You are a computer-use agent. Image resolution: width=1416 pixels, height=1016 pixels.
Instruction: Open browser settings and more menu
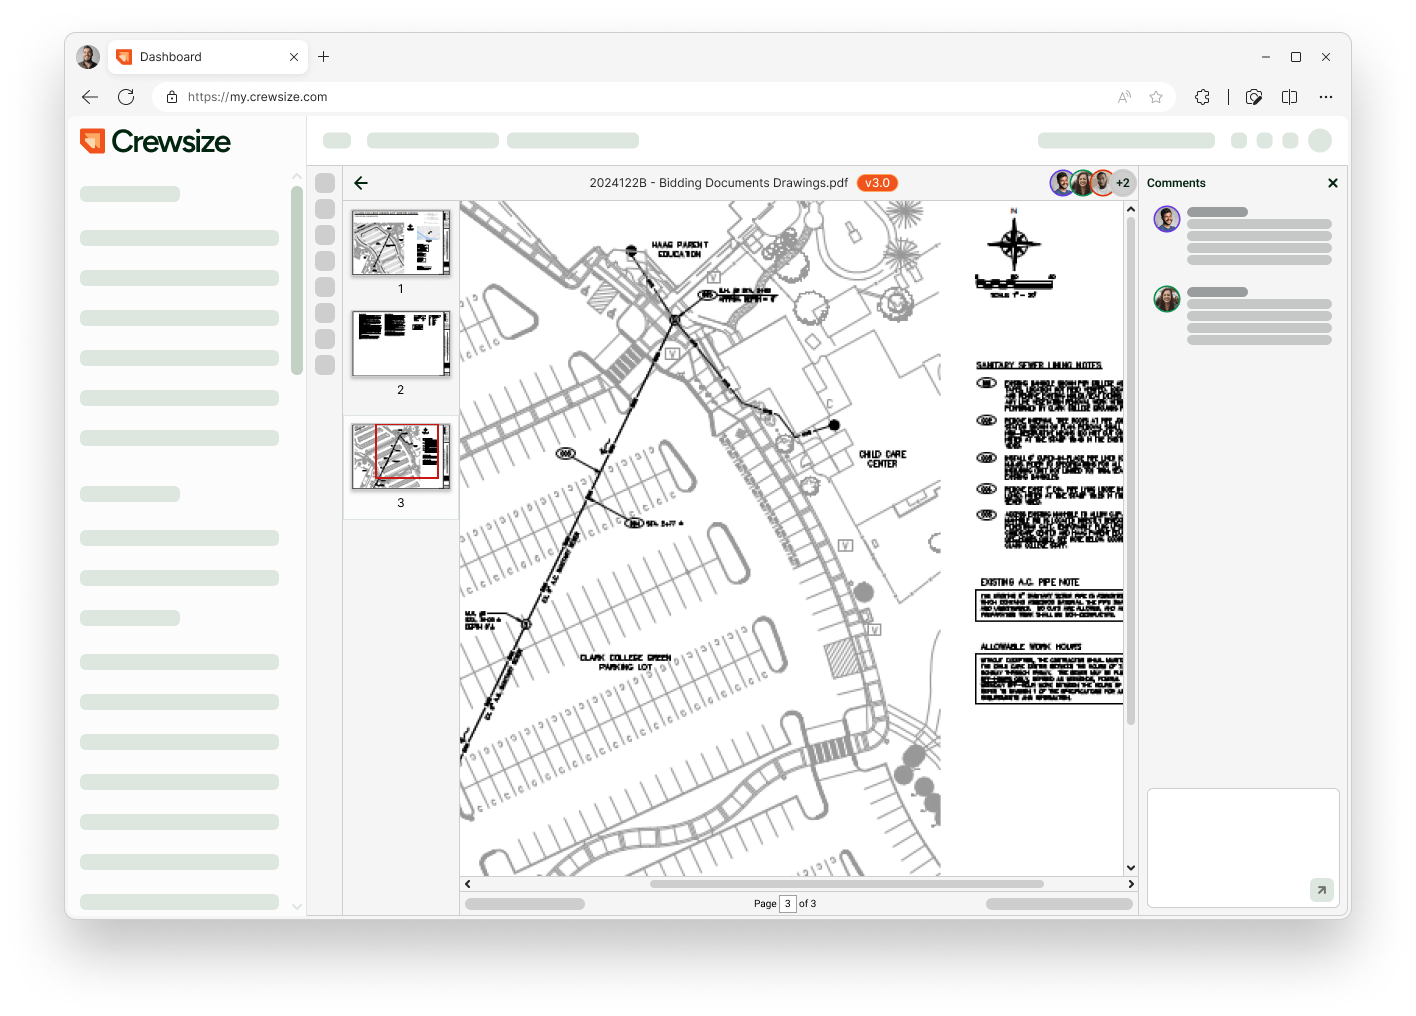1326,97
